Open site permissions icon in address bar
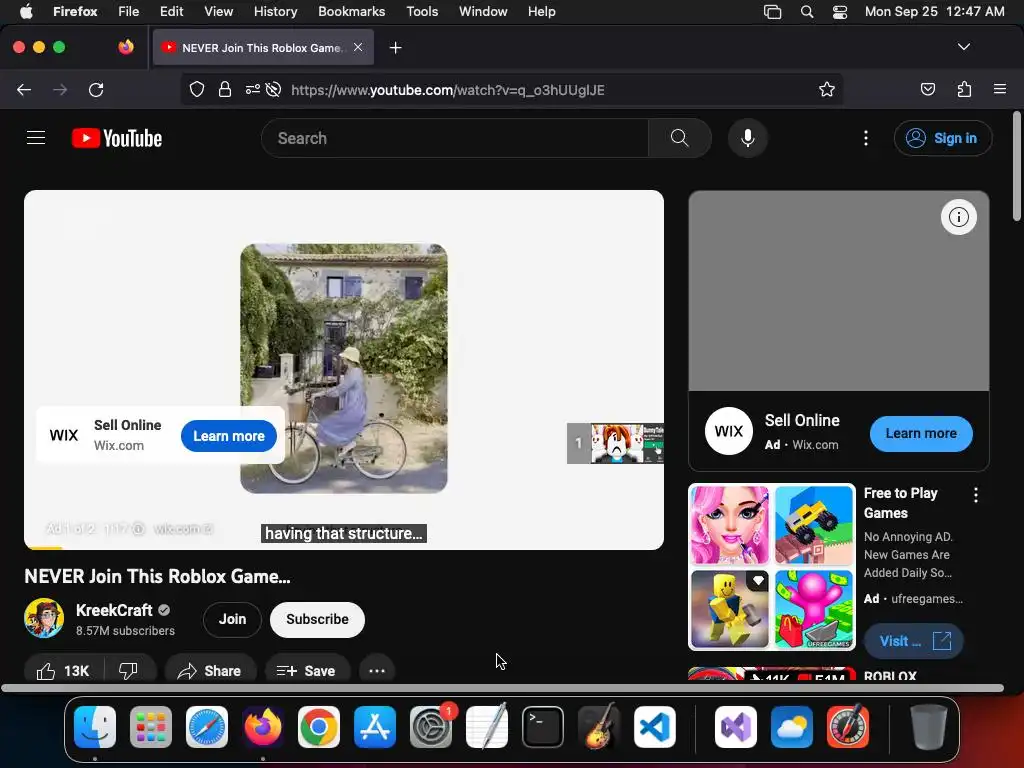The width and height of the screenshot is (1024, 768). pyautogui.click(x=253, y=89)
